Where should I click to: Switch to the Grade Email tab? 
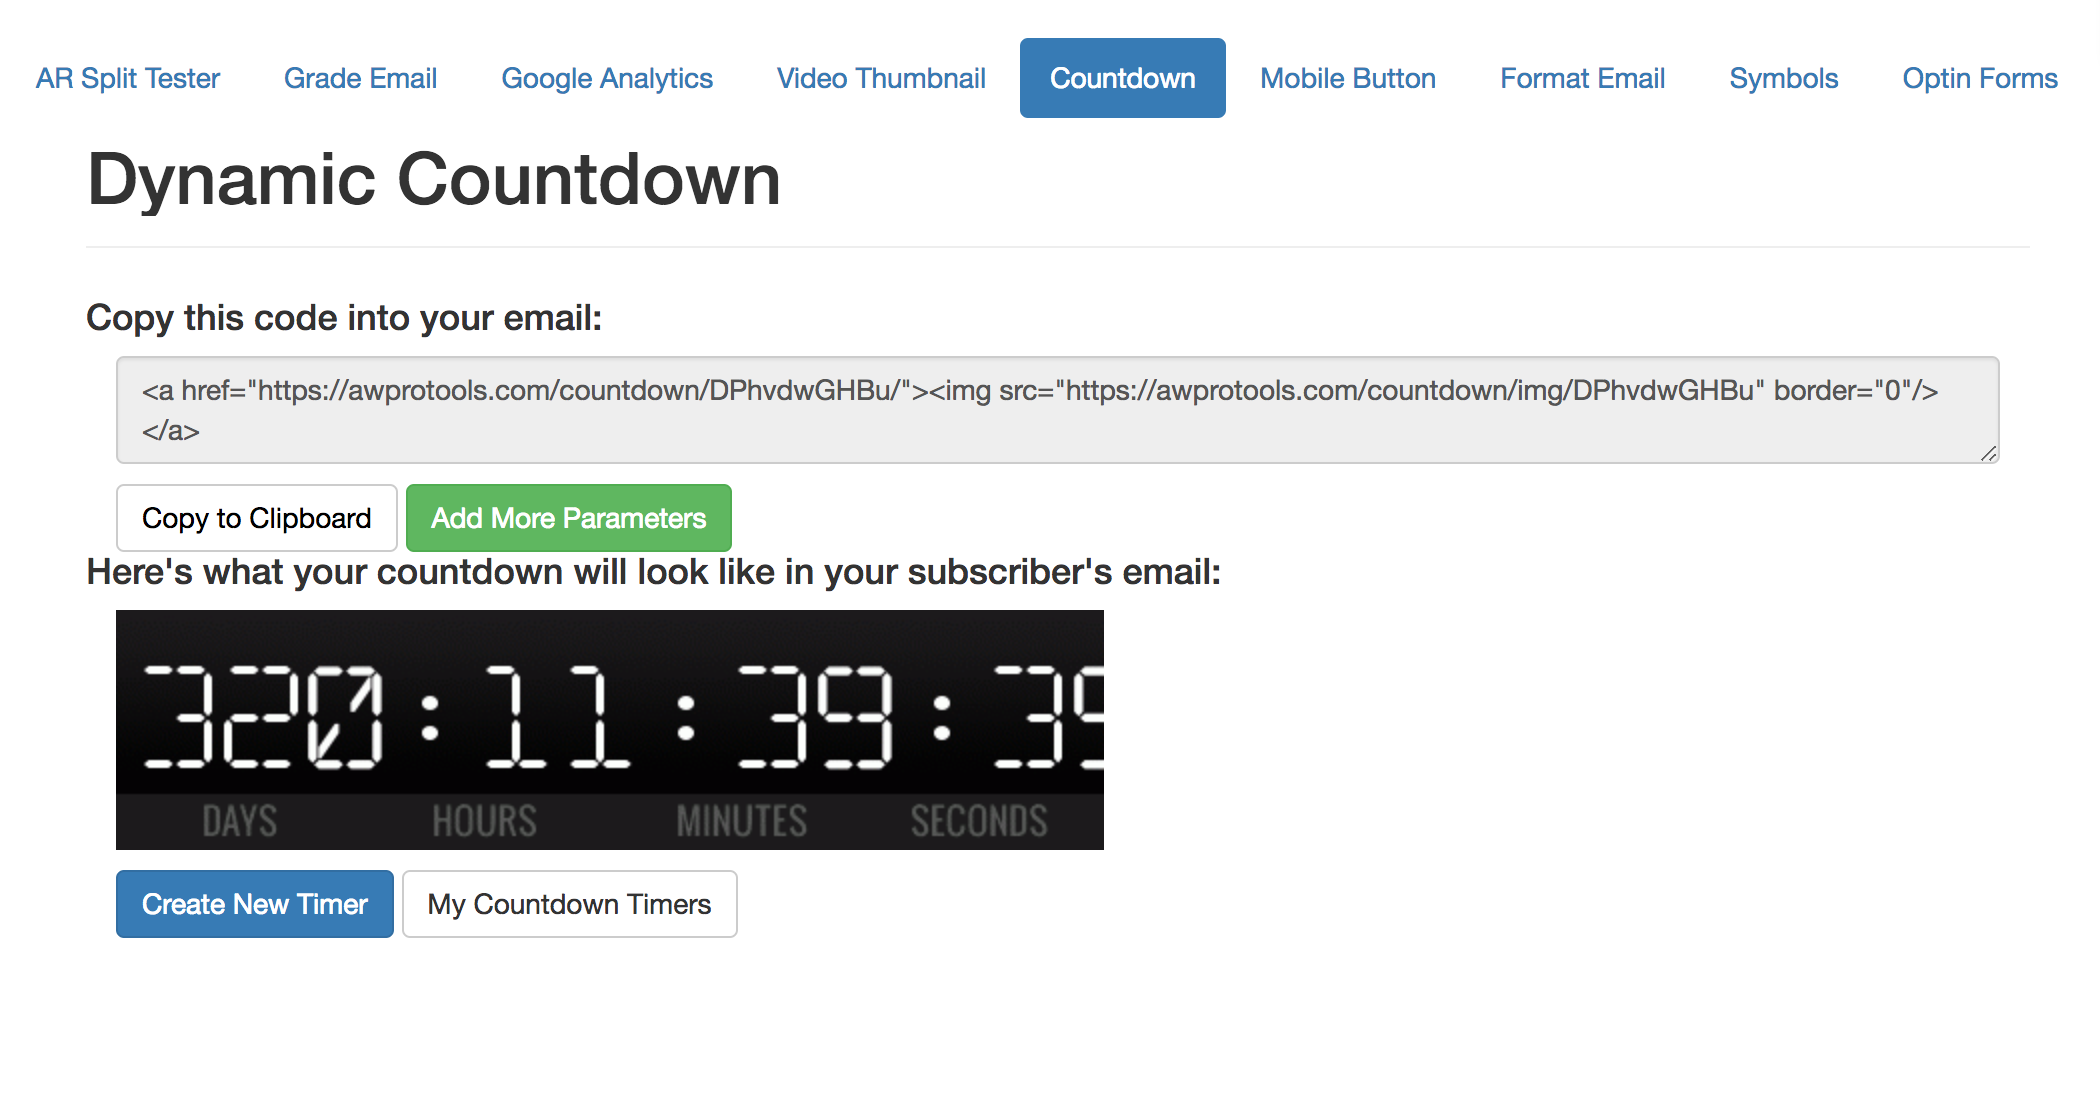point(360,78)
